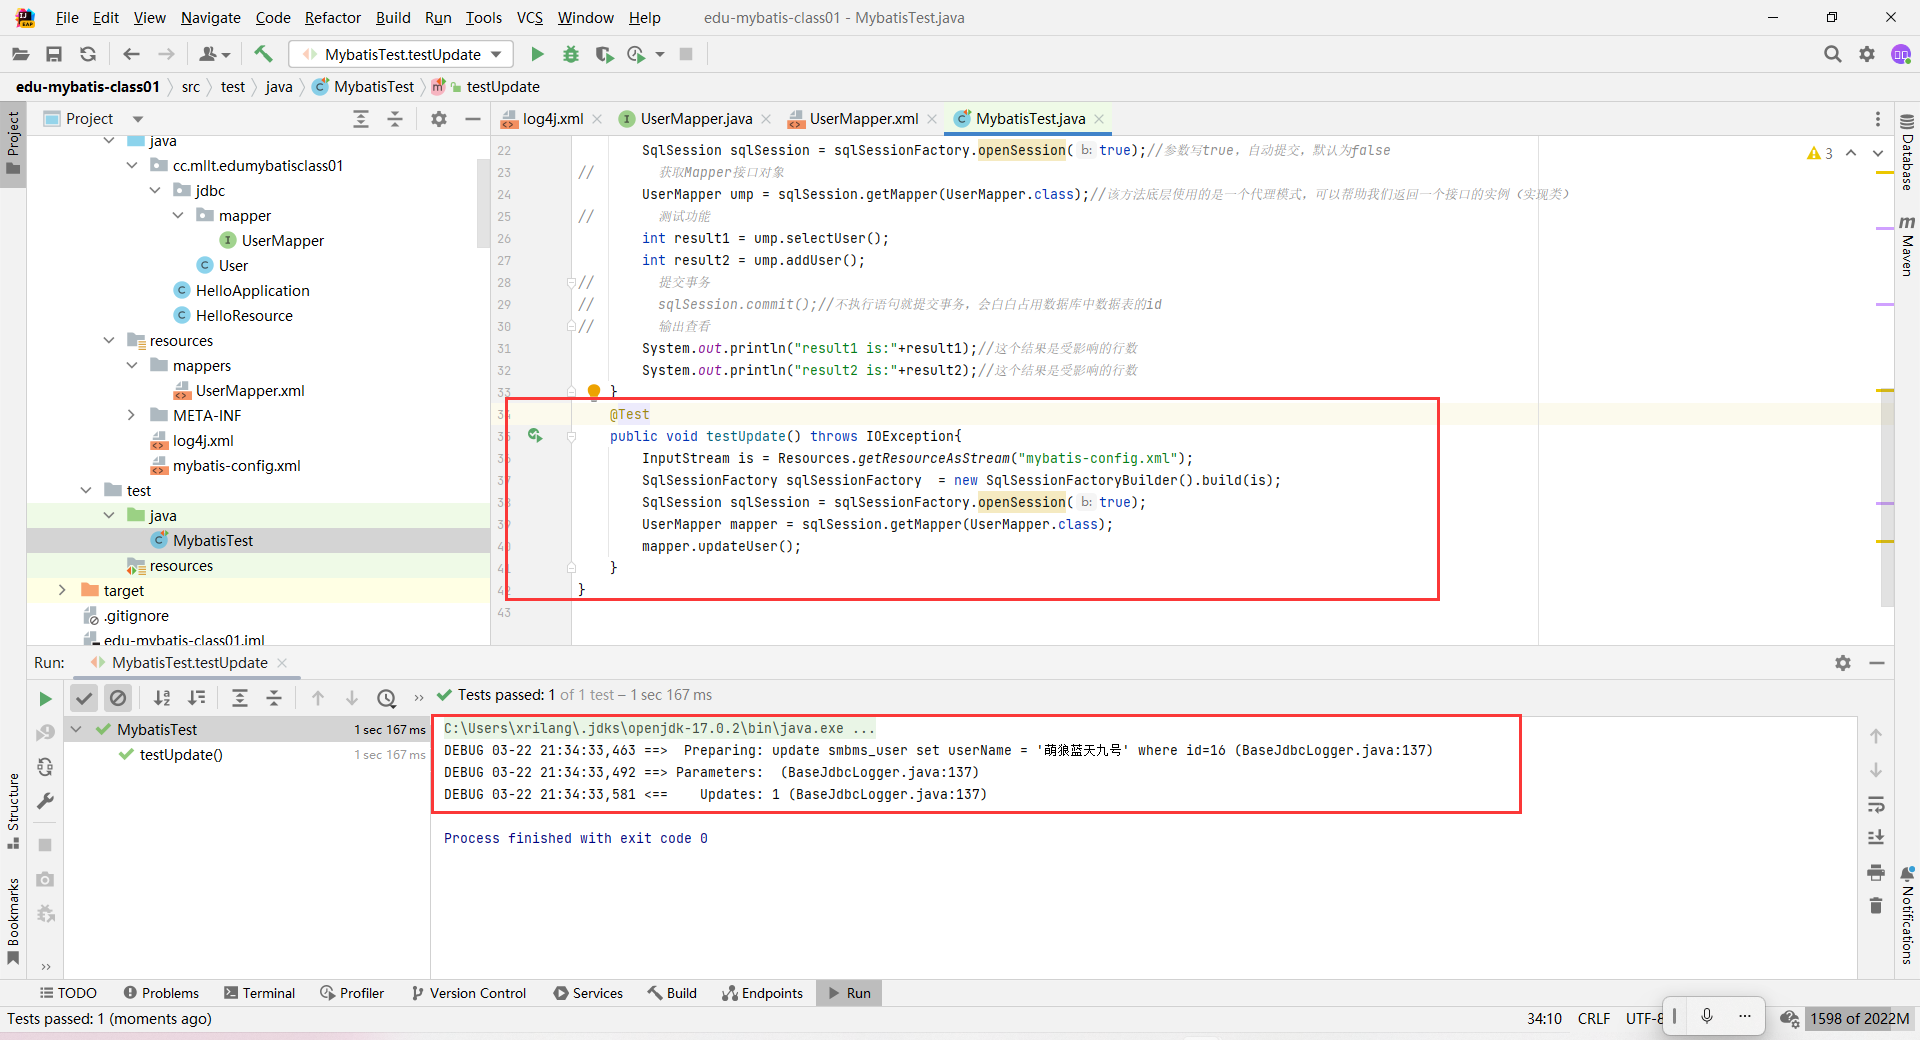
Task: Open the Services tool window
Action: point(588,993)
